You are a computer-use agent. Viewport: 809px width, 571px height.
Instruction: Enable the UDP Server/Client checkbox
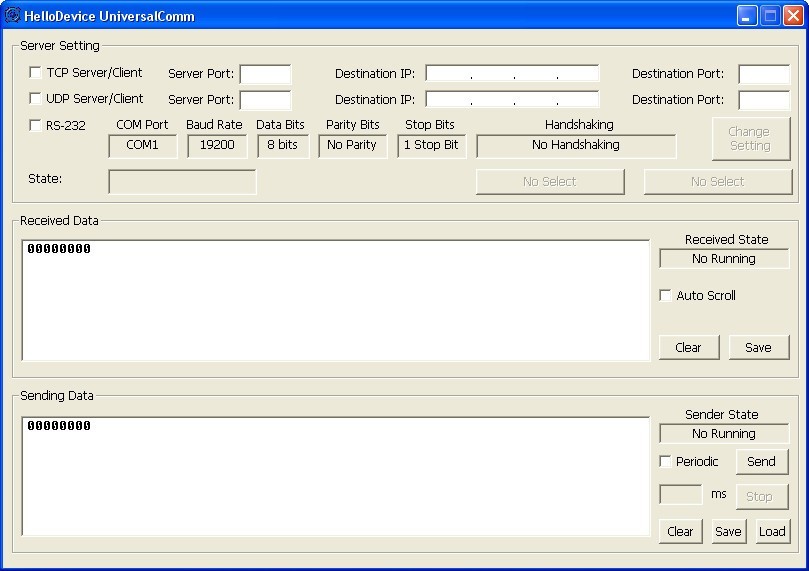click(x=35, y=98)
